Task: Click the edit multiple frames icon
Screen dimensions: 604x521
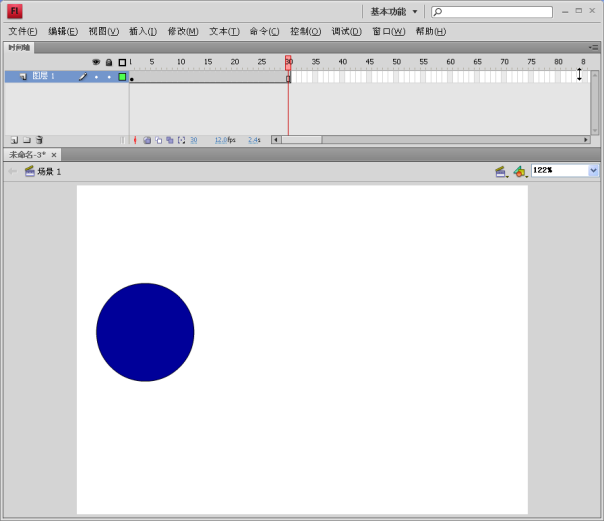Action: tap(170, 140)
